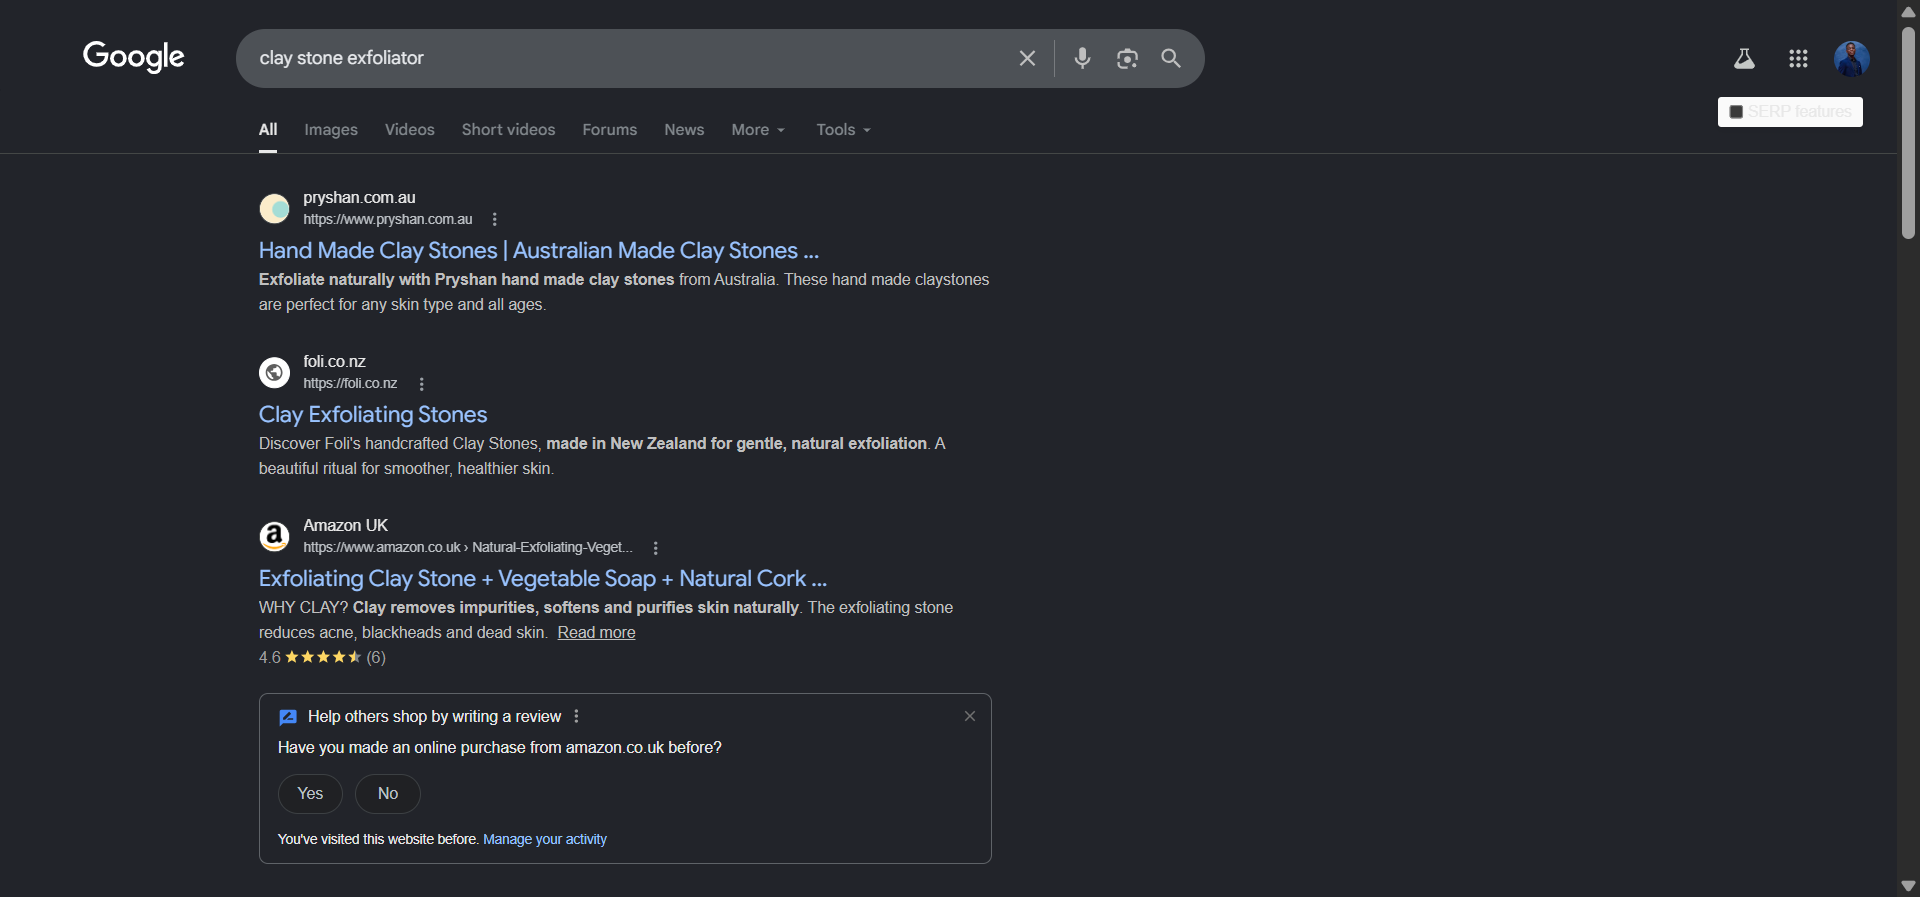Start voice search with microphone icon
The image size is (1920, 897).
(1082, 58)
